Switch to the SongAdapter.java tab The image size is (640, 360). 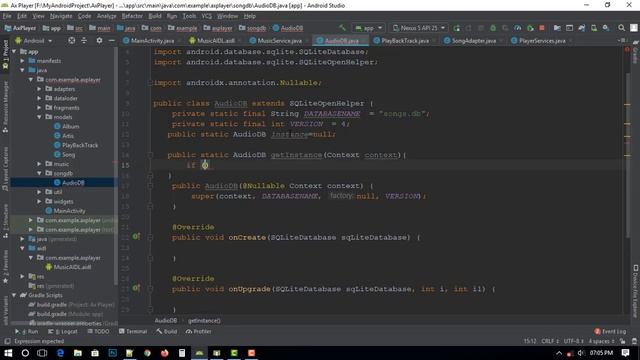473,40
